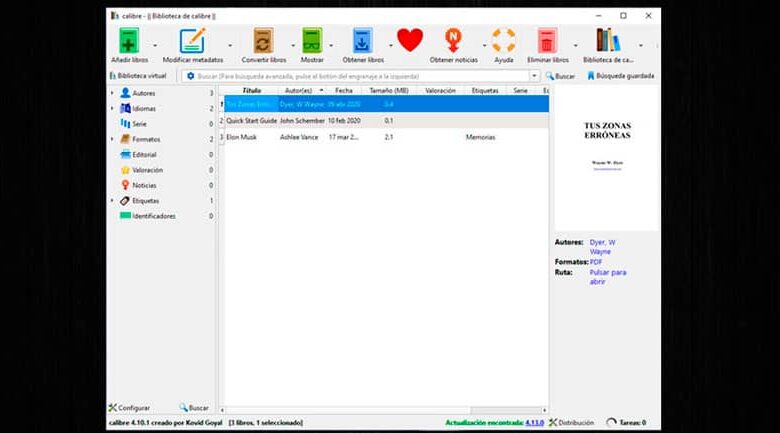
Task: Expand the Formatos tree node
Action: coord(112,139)
